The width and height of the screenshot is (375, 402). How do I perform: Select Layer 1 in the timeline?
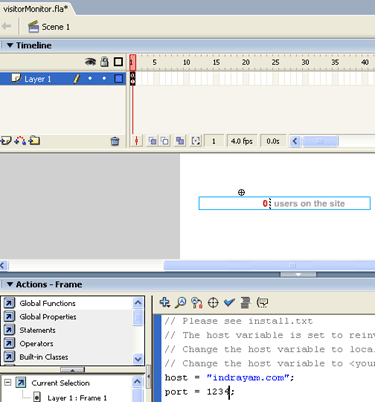(x=63, y=79)
